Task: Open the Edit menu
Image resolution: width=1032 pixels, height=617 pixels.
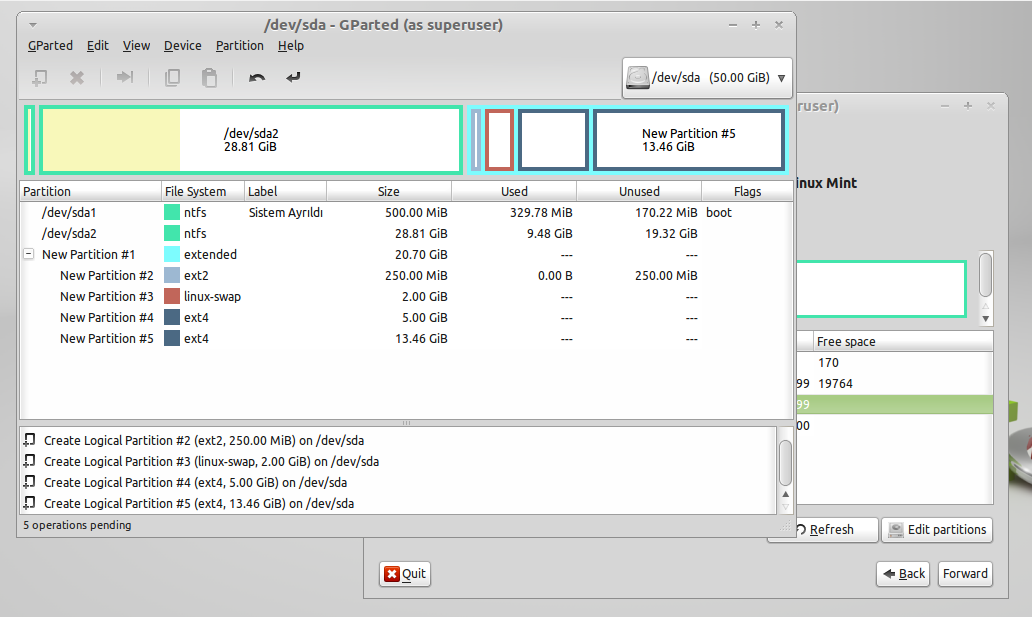Action: click(x=97, y=45)
